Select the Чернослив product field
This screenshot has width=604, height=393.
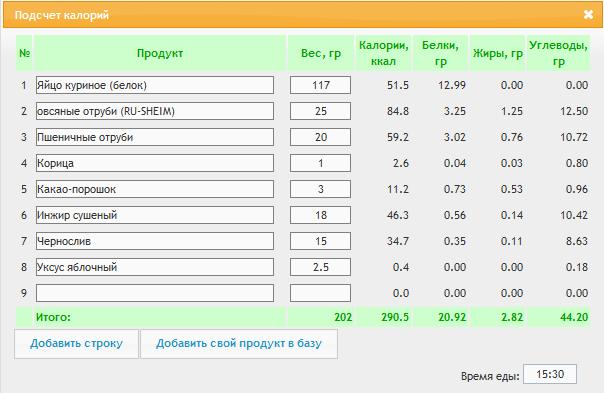pyautogui.click(x=155, y=241)
